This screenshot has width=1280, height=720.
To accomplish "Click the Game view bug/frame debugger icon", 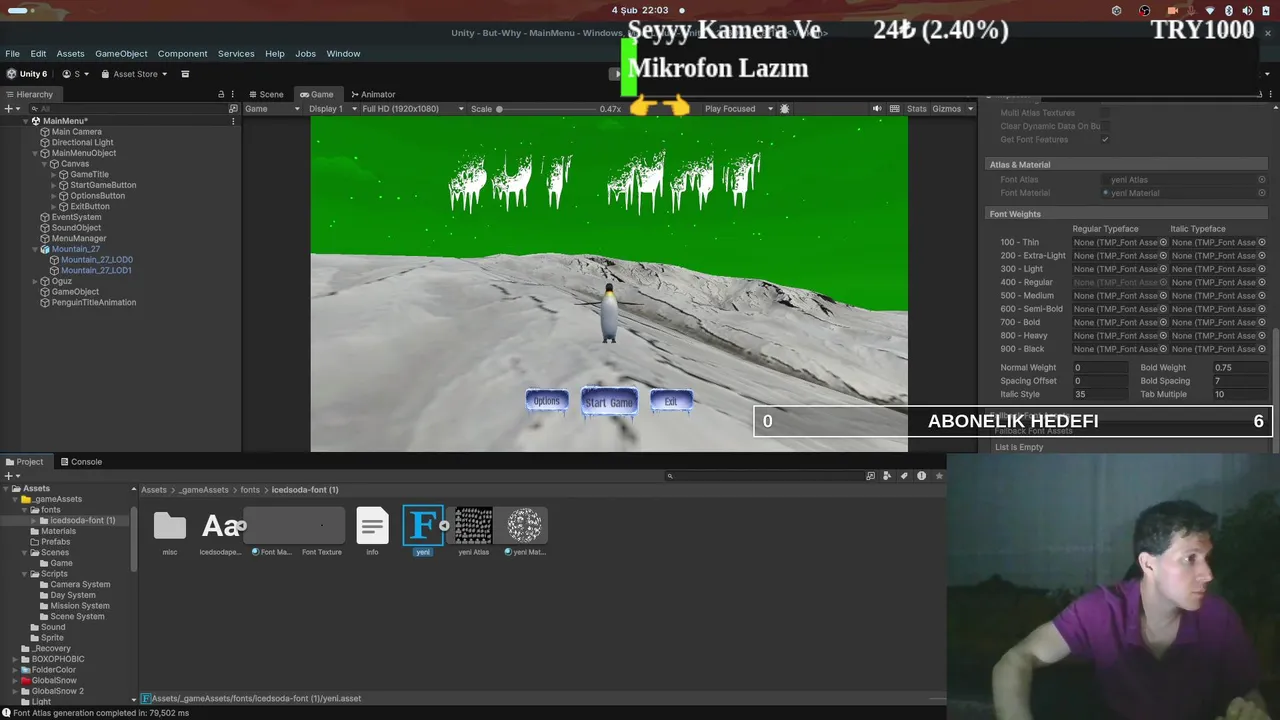I will tap(785, 109).
